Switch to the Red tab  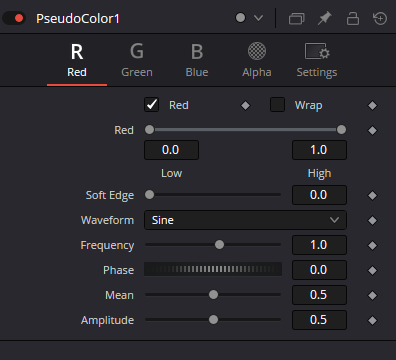coord(77,61)
